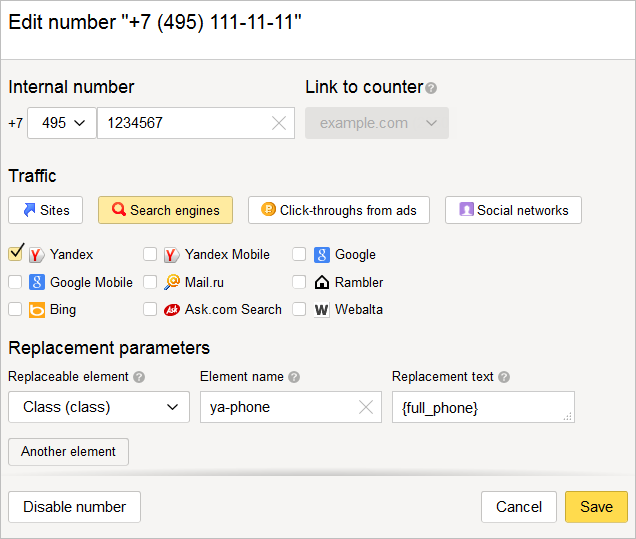Click the Another element button
This screenshot has height=539, width=636.
[69, 451]
